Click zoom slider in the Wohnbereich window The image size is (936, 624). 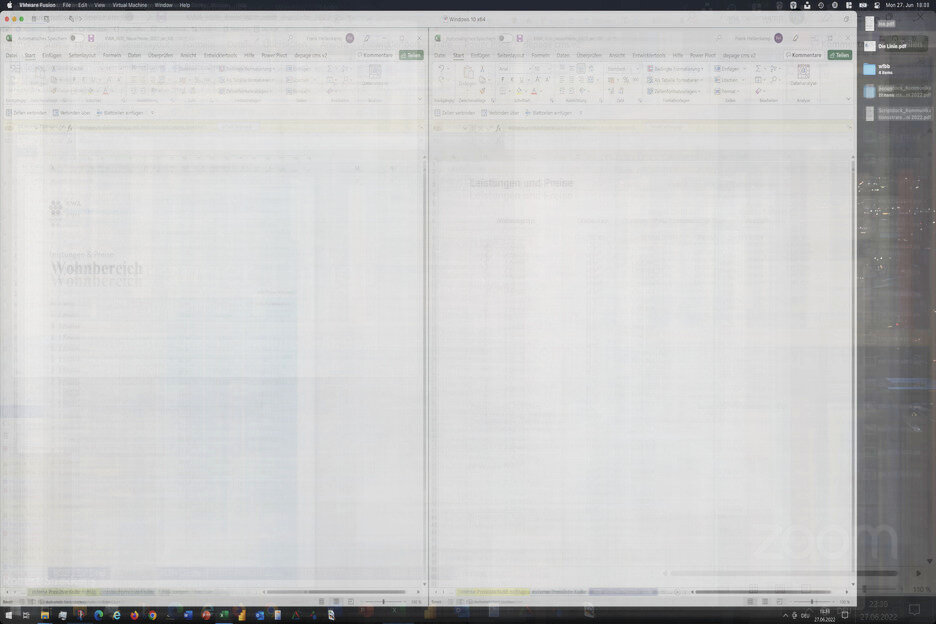click(383, 602)
